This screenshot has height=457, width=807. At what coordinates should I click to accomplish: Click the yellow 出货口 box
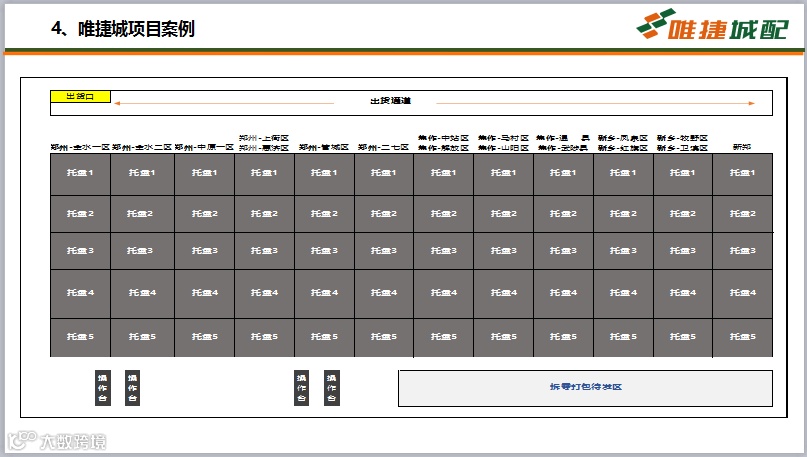(x=80, y=96)
